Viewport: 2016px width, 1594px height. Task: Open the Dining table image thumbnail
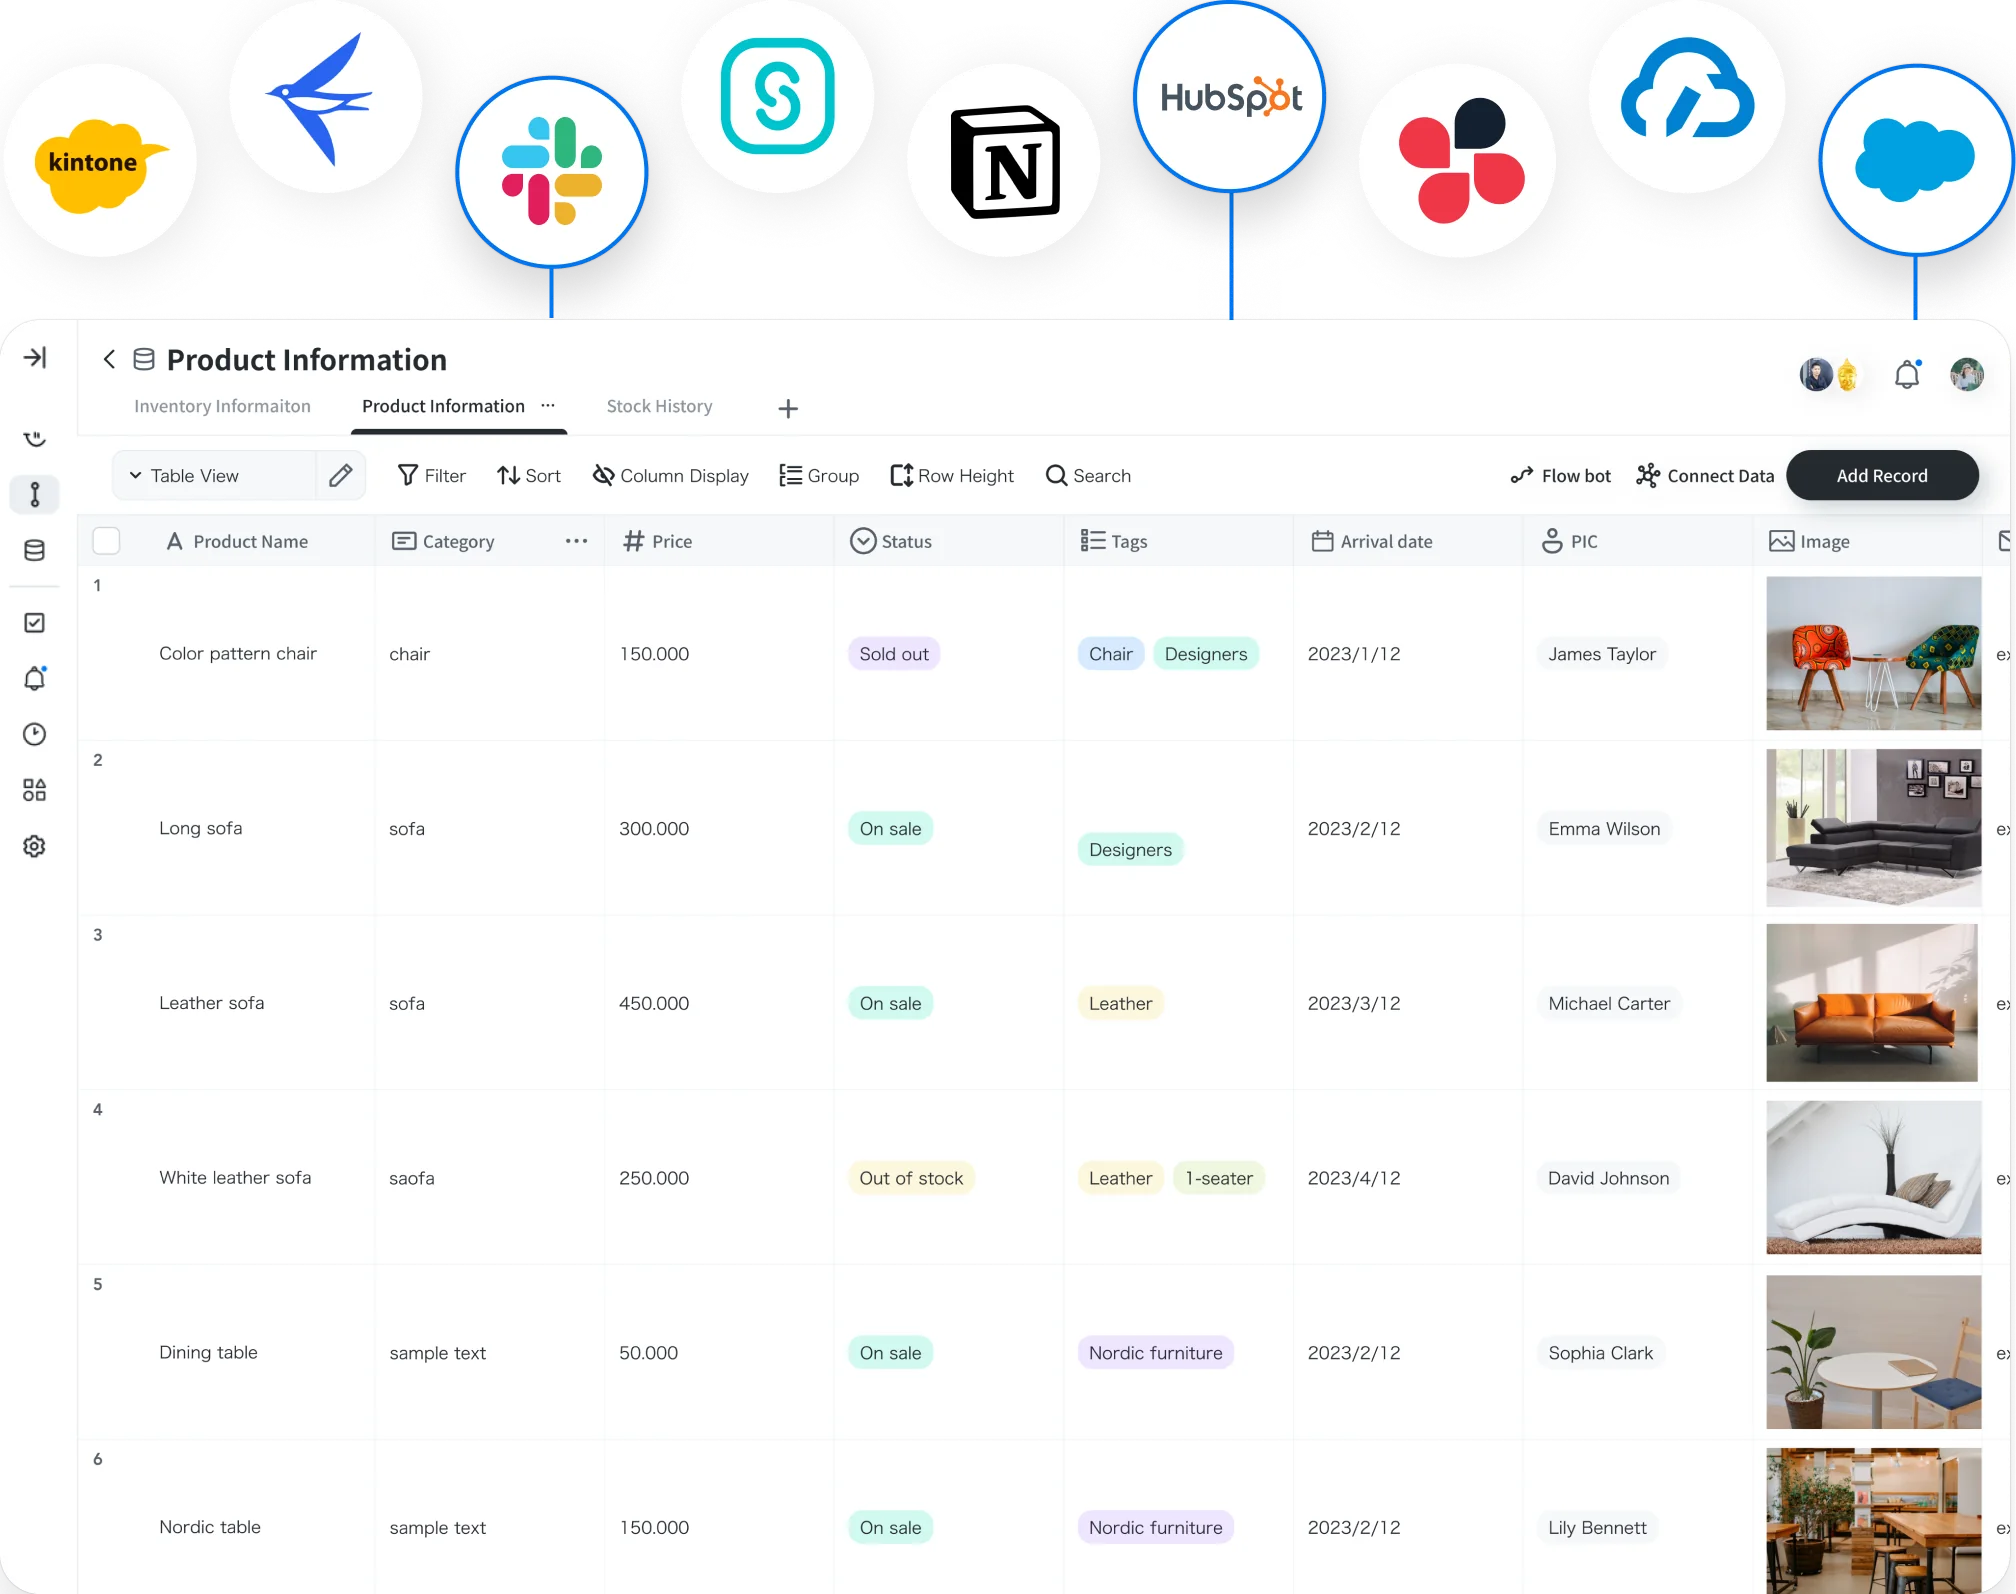coord(1873,1352)
